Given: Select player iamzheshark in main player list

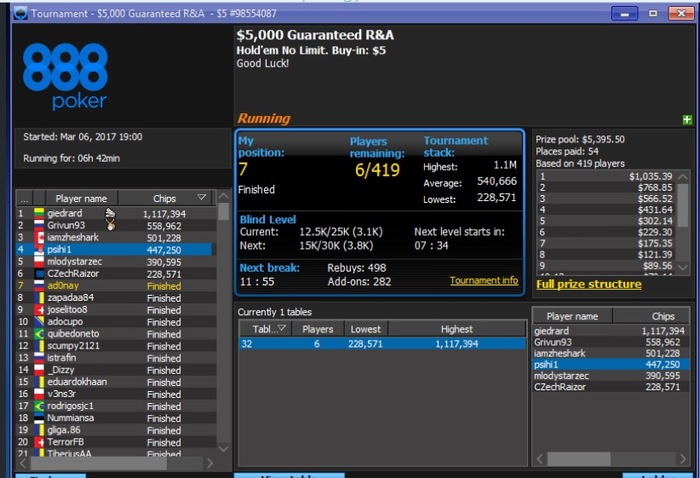Looking at the screenshot, I should click(114, 237).
